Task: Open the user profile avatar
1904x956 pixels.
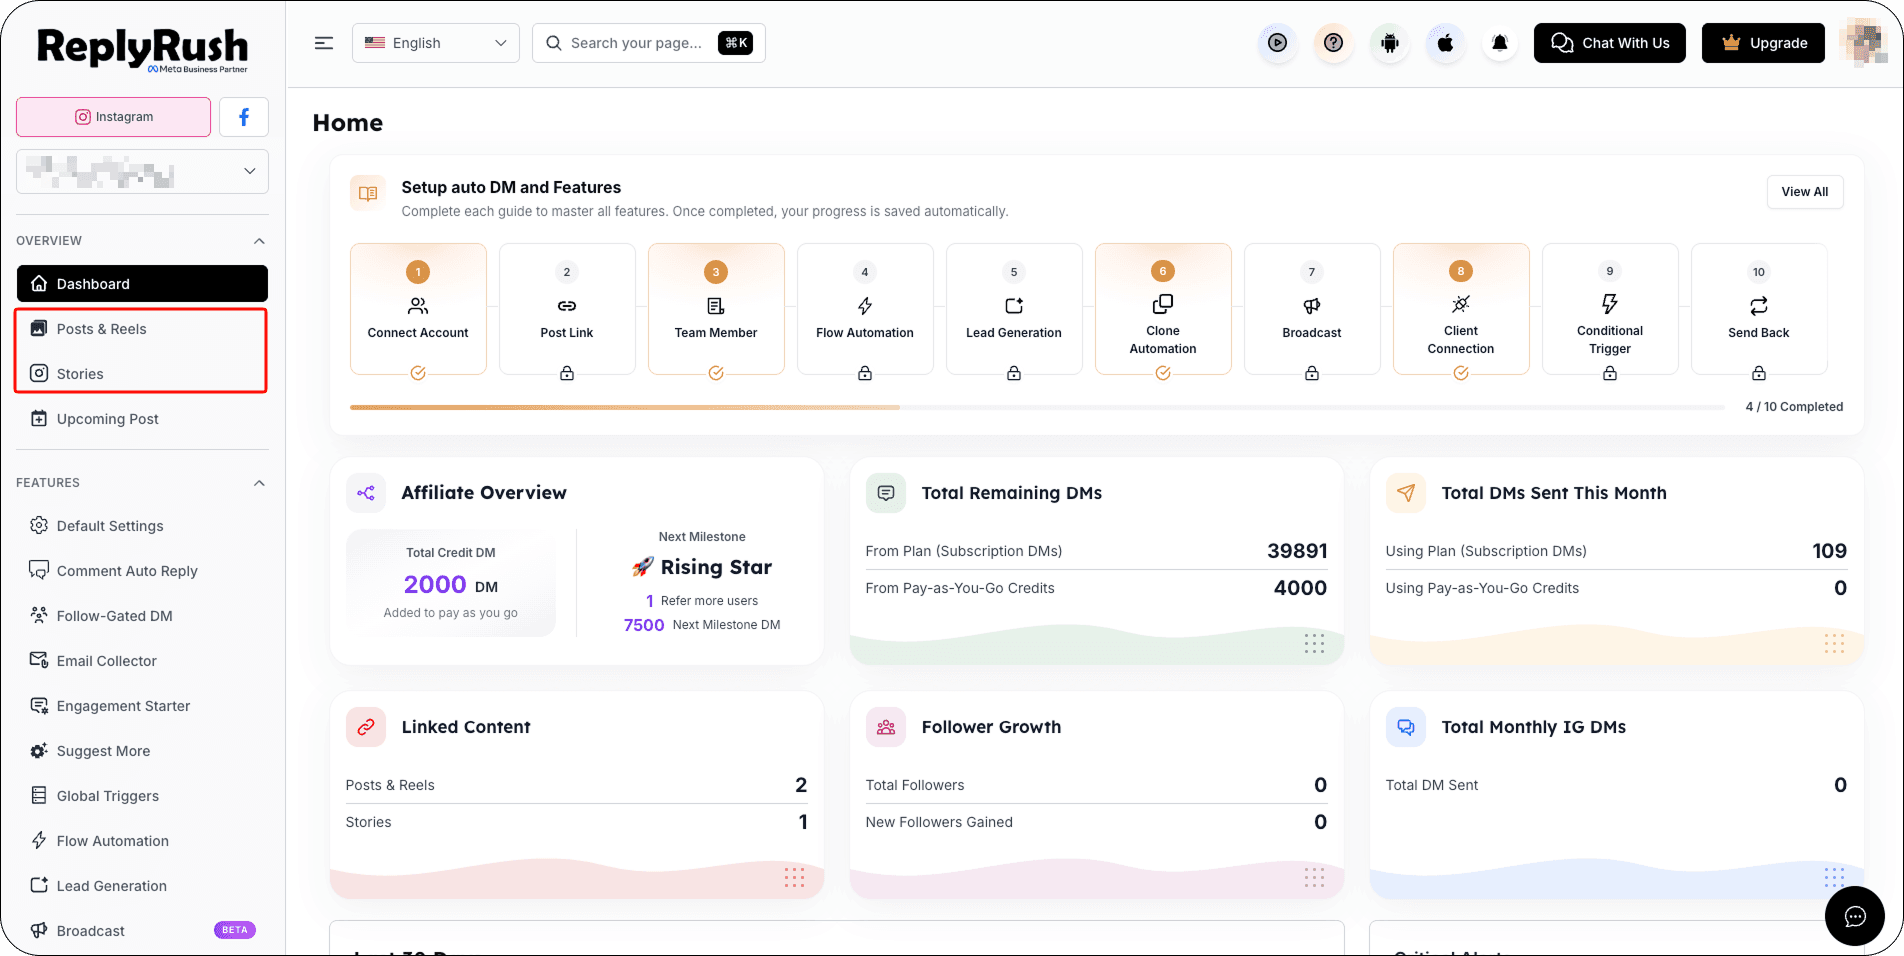Action: 1863,43
